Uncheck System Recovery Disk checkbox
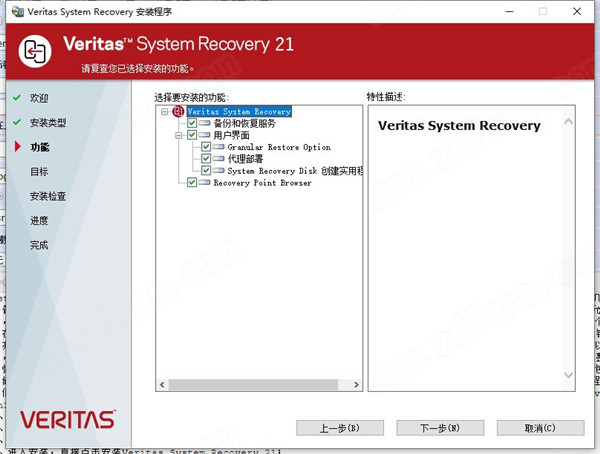600x454 pixels. click(x=206, y=170)
